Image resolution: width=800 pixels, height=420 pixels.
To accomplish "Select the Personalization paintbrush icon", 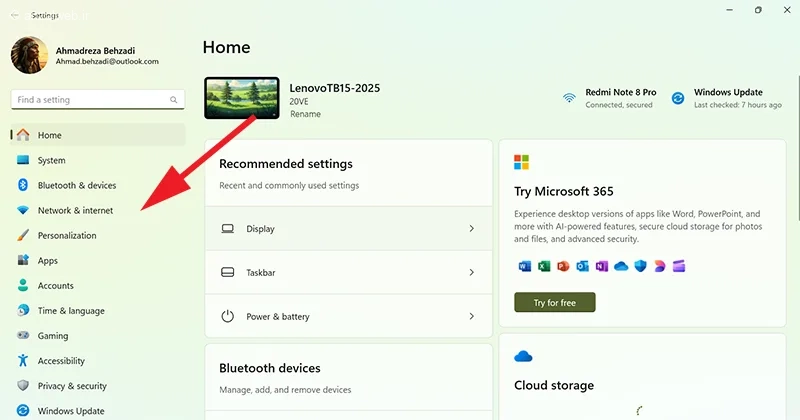I will 23,236.
